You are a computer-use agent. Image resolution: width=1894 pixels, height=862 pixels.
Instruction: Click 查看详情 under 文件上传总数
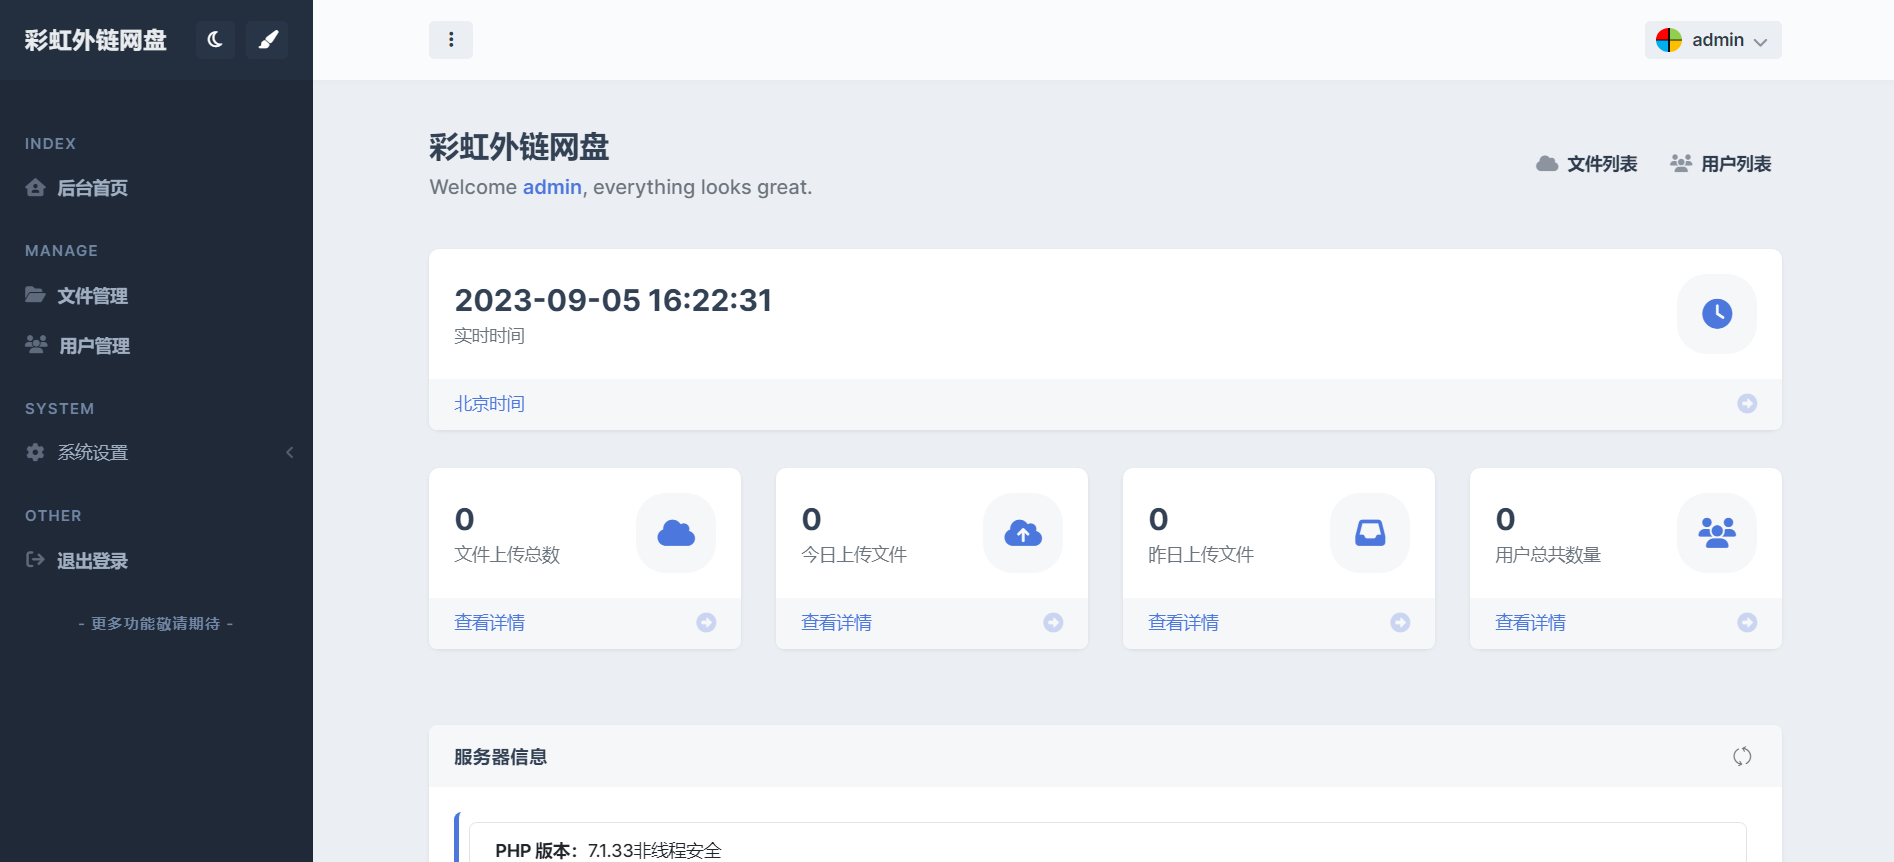pyautogui.click(x=489, y=623)
